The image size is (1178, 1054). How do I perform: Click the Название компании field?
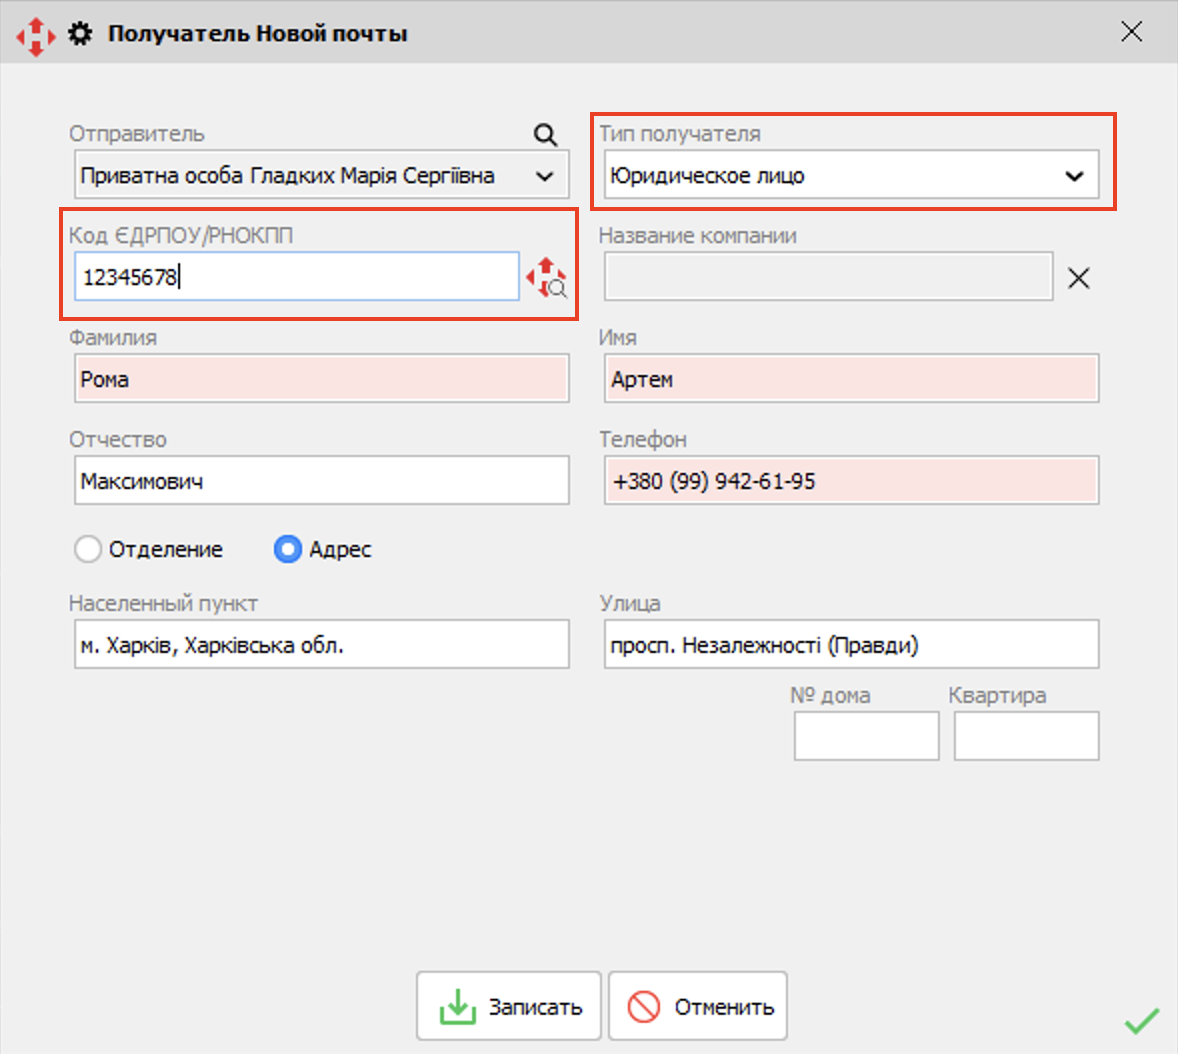pos(829,276)
